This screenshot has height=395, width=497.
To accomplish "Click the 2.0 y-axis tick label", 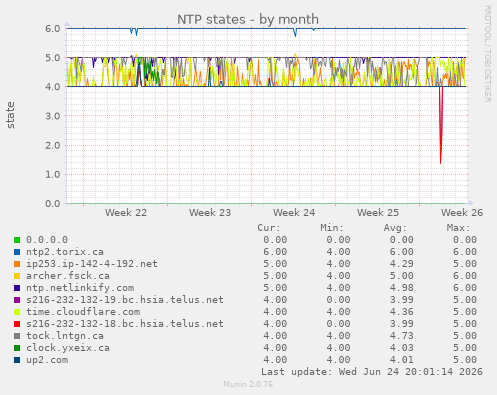I will tap(53, 146).
